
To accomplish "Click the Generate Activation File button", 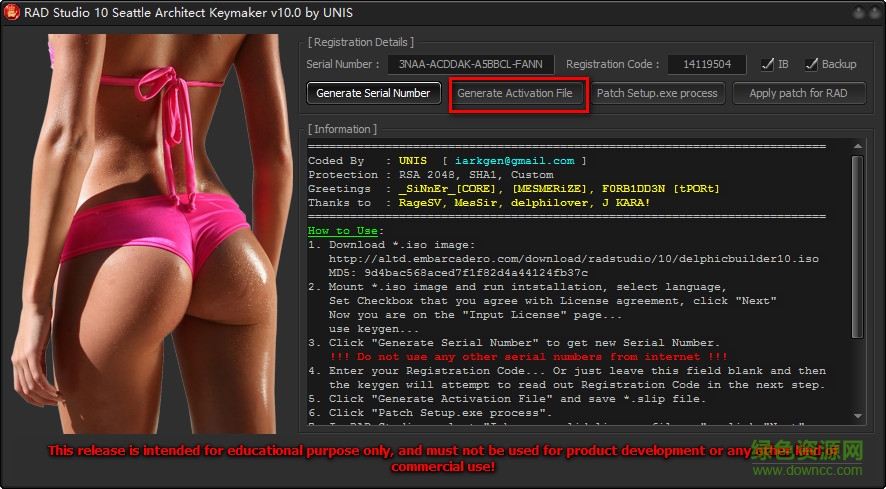I will (515, 93).
